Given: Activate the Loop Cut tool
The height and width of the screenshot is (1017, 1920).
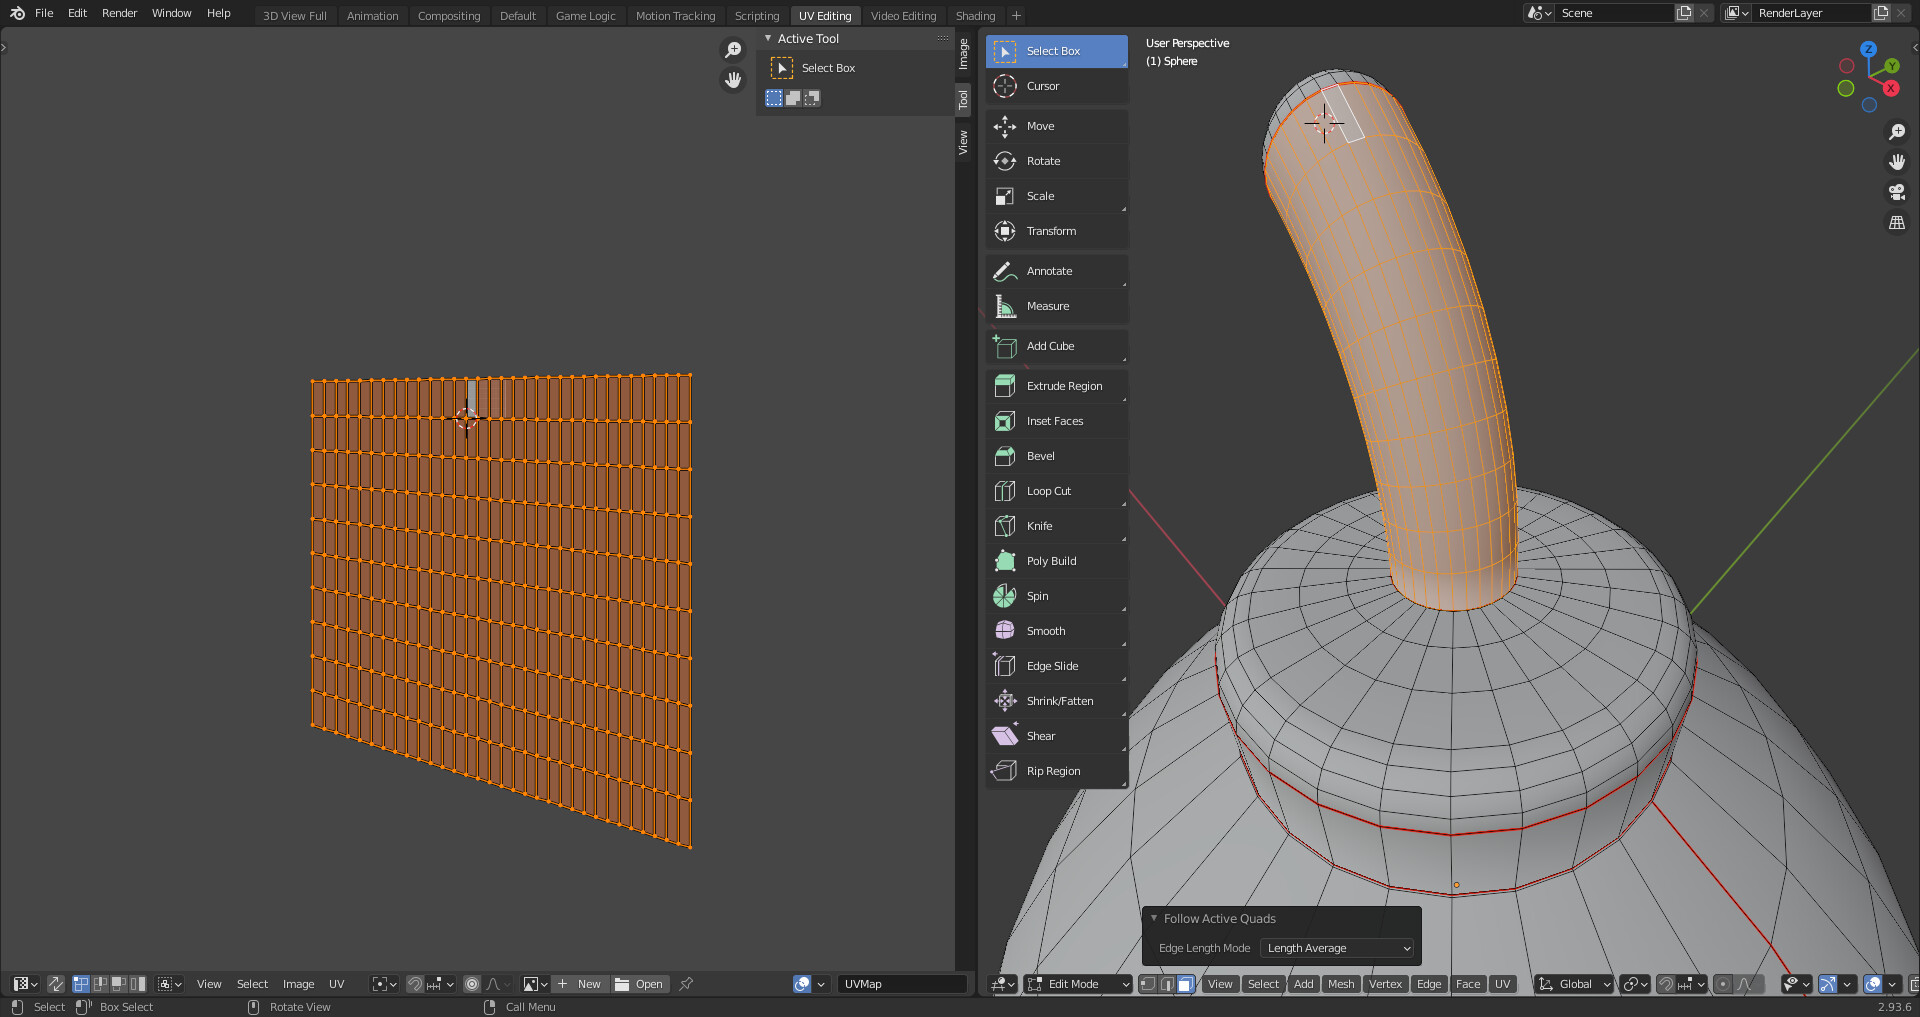Looking at the screenshot, I should [1056, 491].
